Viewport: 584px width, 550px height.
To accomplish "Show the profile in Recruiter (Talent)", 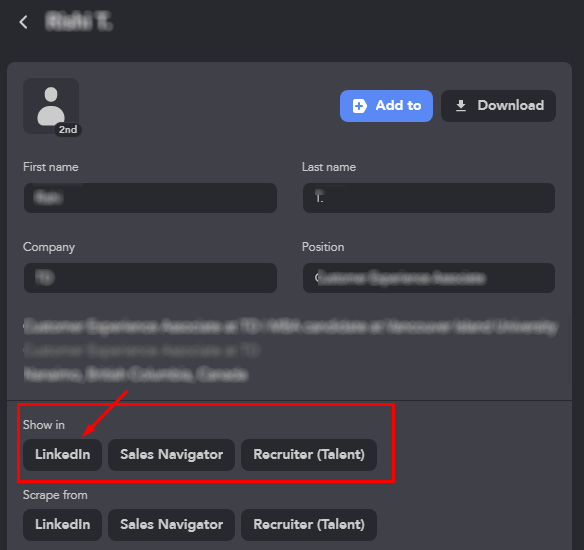I will 309,455.
